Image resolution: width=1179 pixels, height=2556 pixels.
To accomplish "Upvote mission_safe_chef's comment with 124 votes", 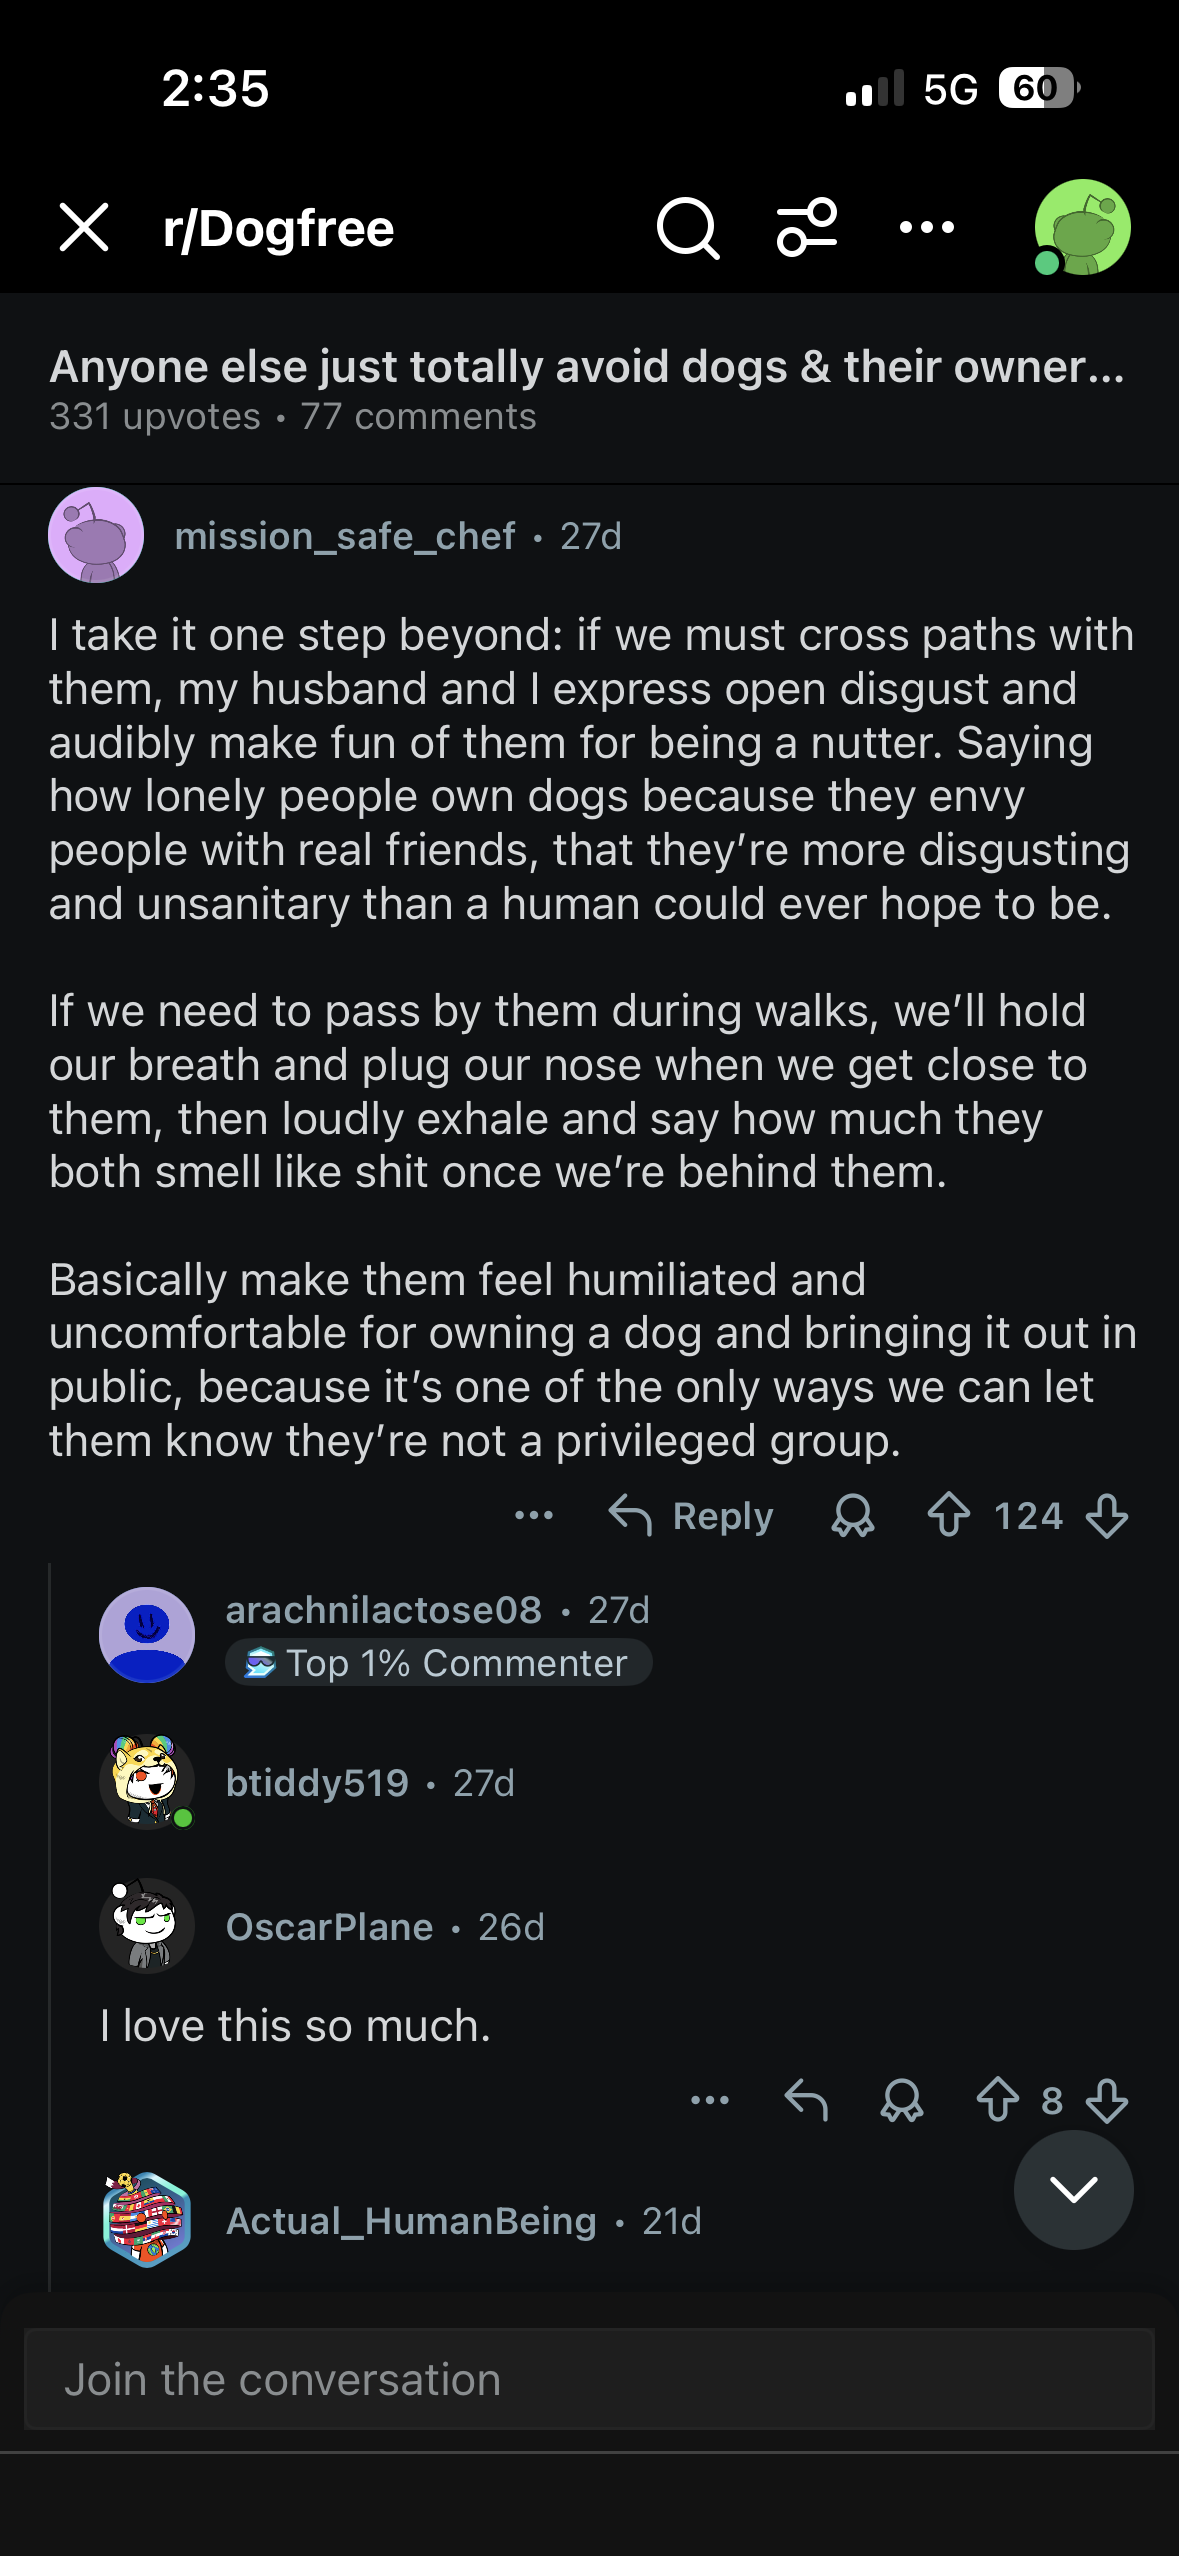I will pos(948,1516).
